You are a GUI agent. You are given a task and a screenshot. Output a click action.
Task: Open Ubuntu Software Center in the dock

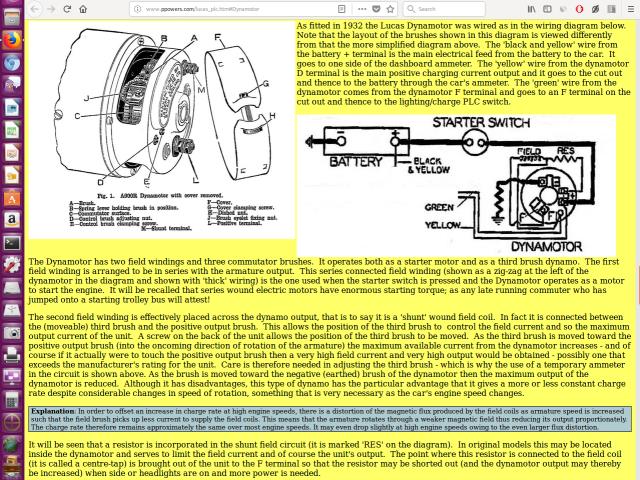[11, 197]
